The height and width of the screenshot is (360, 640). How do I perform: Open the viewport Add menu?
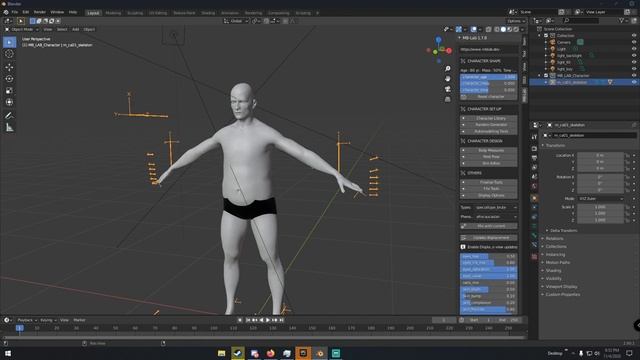pos(76,29)
